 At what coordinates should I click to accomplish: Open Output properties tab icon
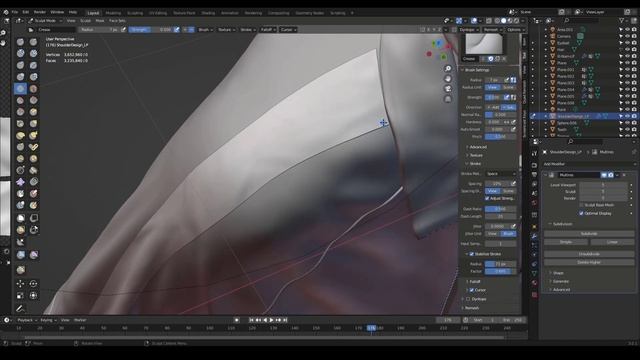(x=534, y=175)
